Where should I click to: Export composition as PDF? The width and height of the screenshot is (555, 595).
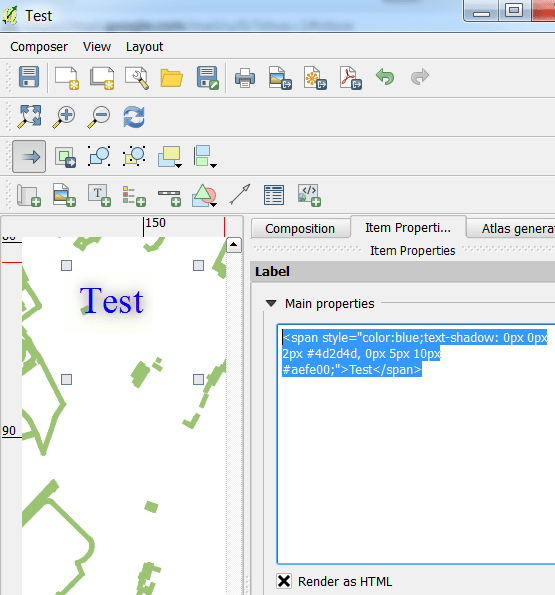pyautogui.click(x=350, y=78)
